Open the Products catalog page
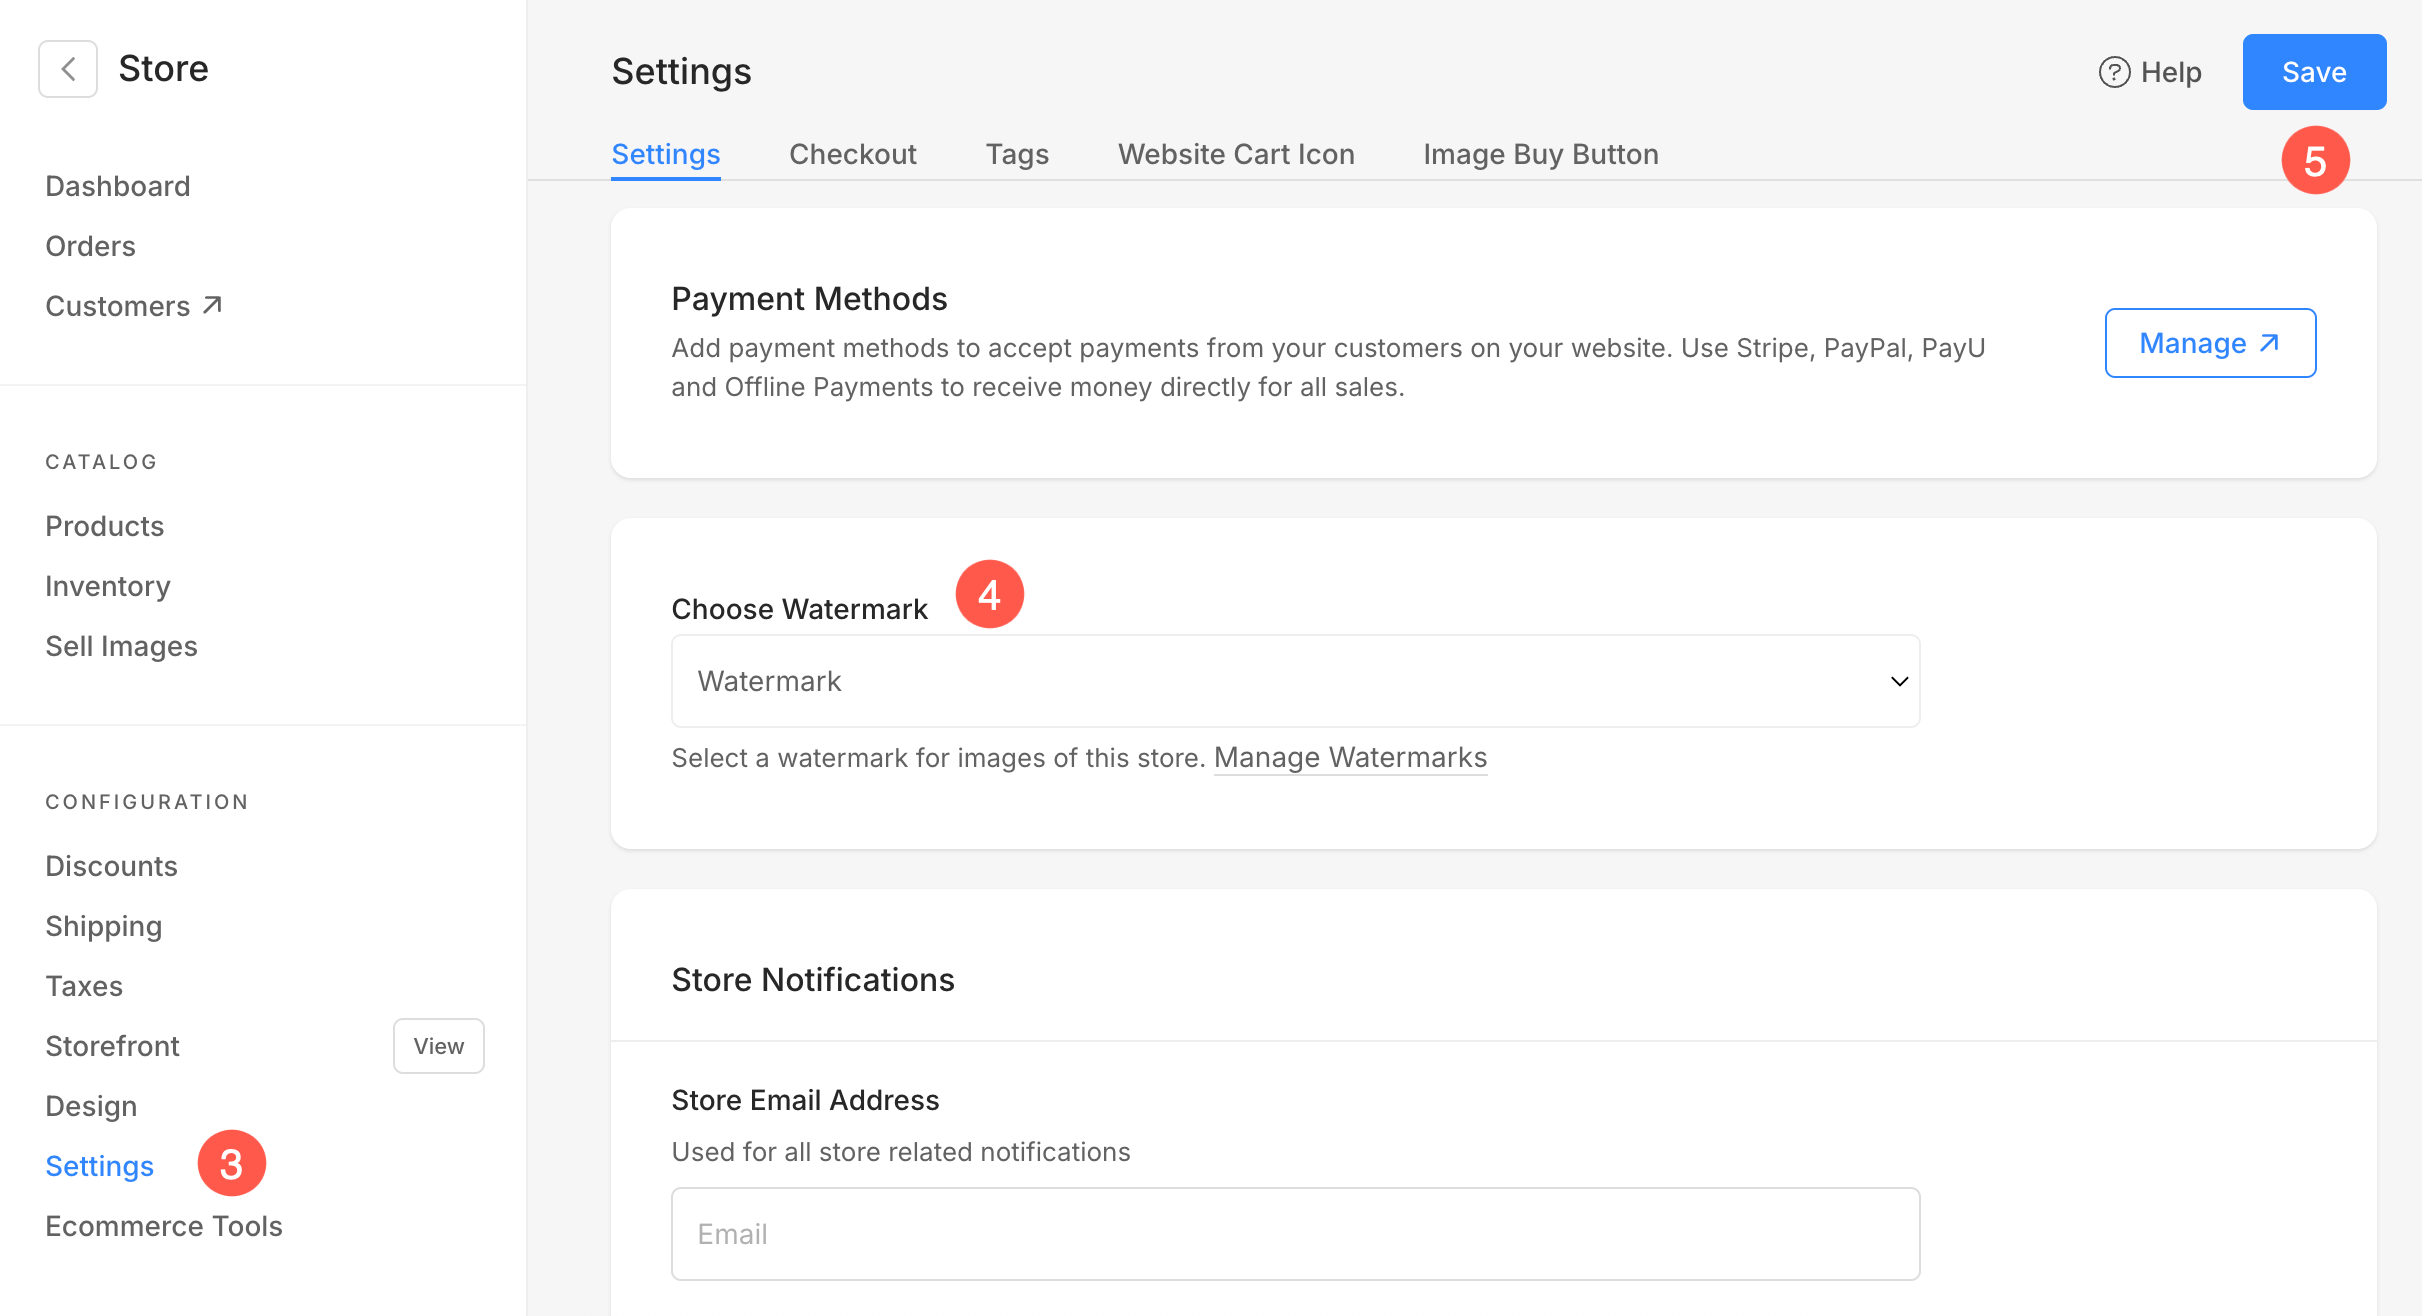The image size is (2422, 1316). (104, 526)
